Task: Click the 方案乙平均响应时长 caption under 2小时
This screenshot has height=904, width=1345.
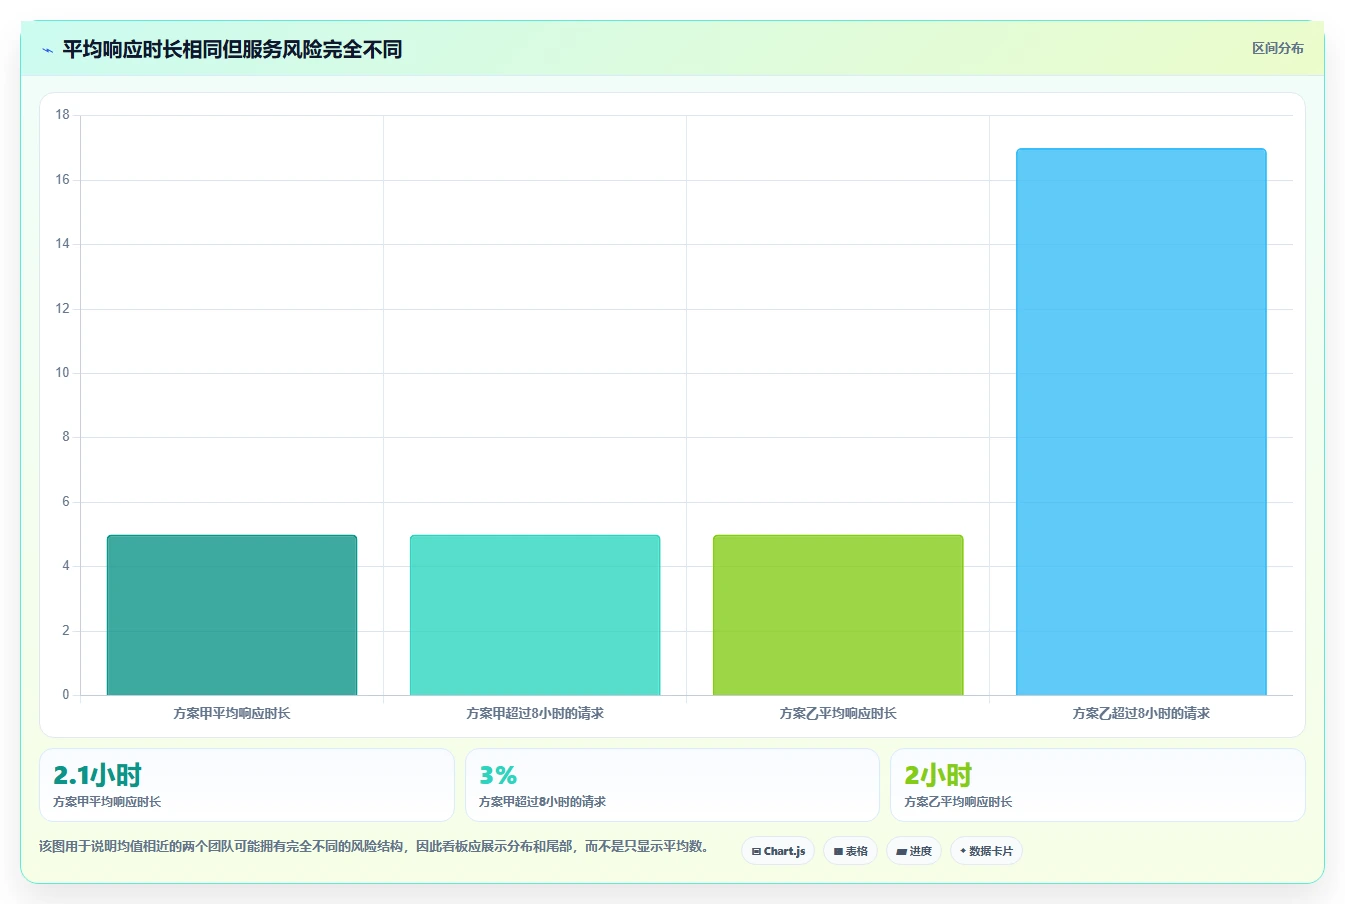Action: (958, 802)
